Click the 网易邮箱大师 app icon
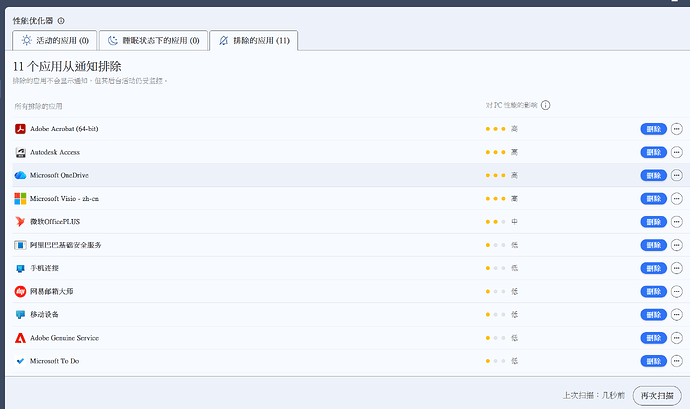Screen dimensions: 690x409 (x=20, y=291)
